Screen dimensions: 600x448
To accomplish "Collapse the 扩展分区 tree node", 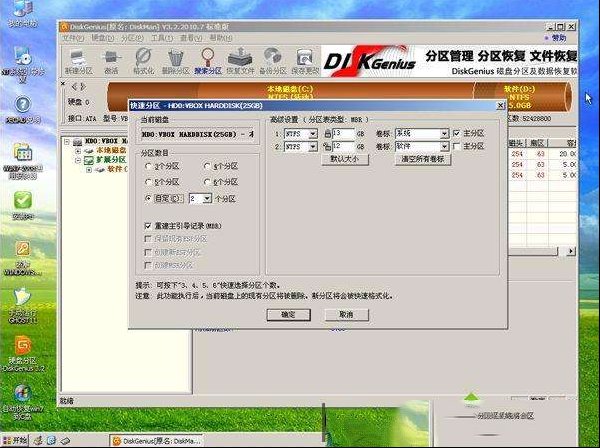I will (x=78, y=160).
